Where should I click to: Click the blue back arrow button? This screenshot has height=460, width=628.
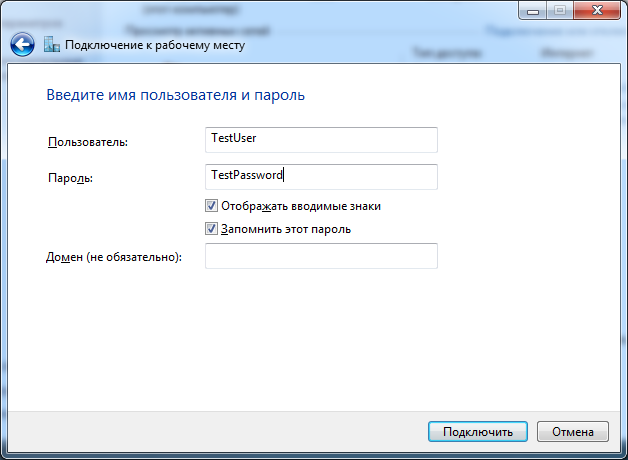[x=23, y=45]
